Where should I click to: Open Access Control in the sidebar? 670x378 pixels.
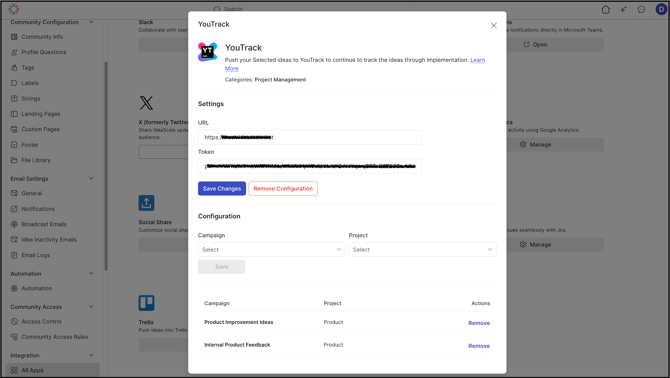pyautogui.click(x=41, y=322)
